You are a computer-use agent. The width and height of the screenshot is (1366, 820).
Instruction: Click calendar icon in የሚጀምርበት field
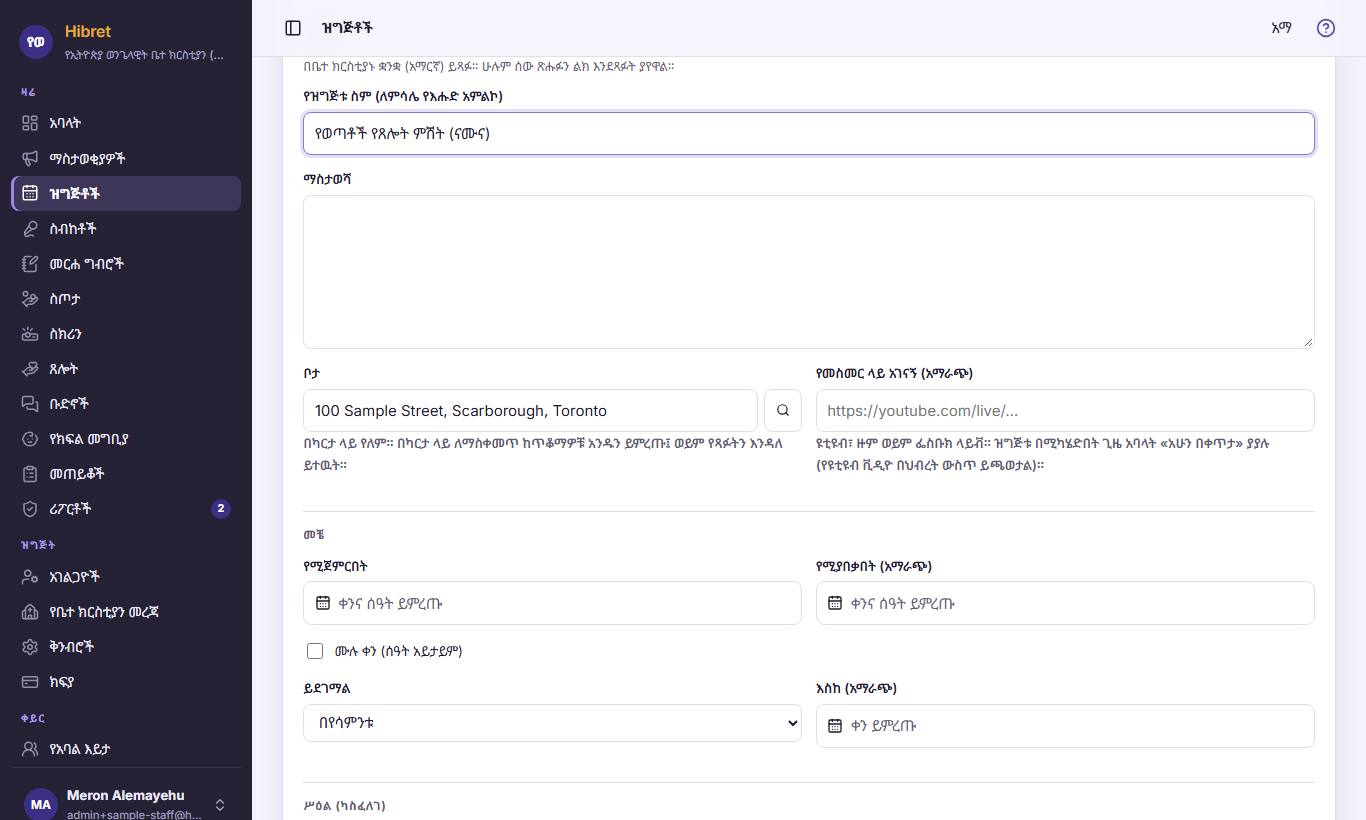[x=323, y=603]
